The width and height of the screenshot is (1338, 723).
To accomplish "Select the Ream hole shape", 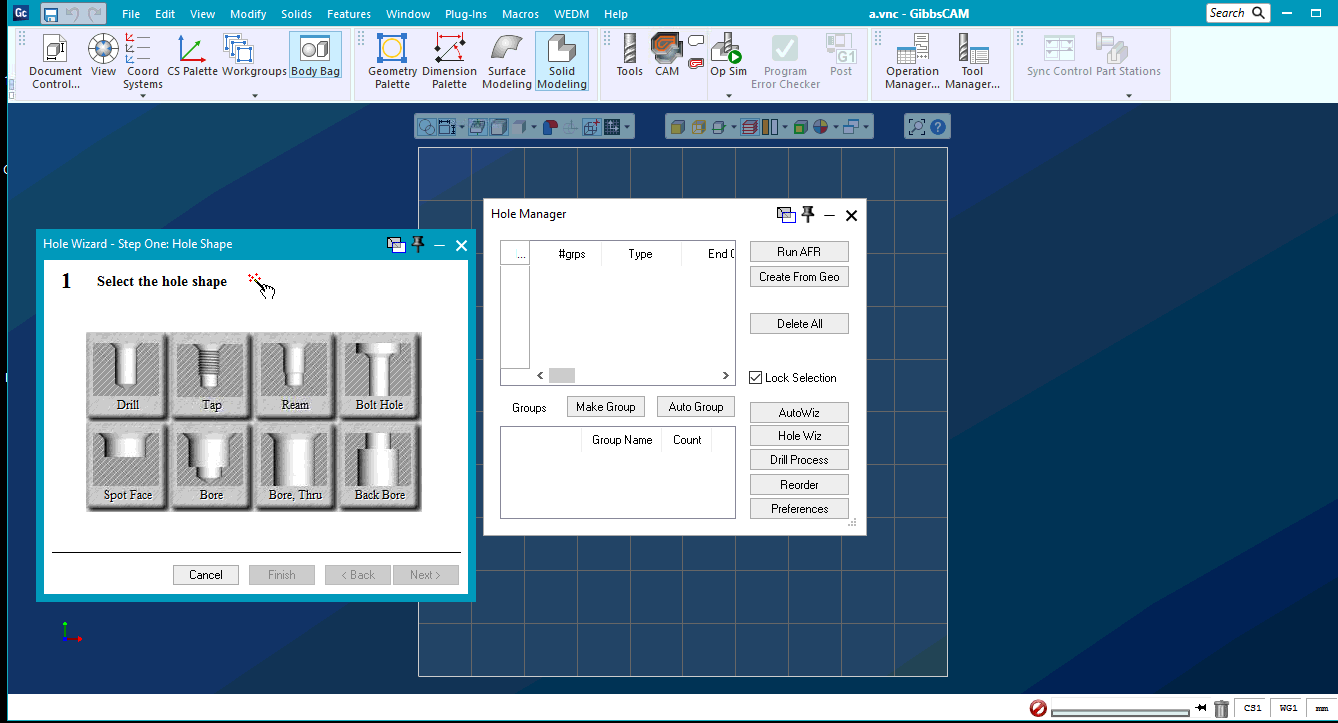I will point(296,376).
